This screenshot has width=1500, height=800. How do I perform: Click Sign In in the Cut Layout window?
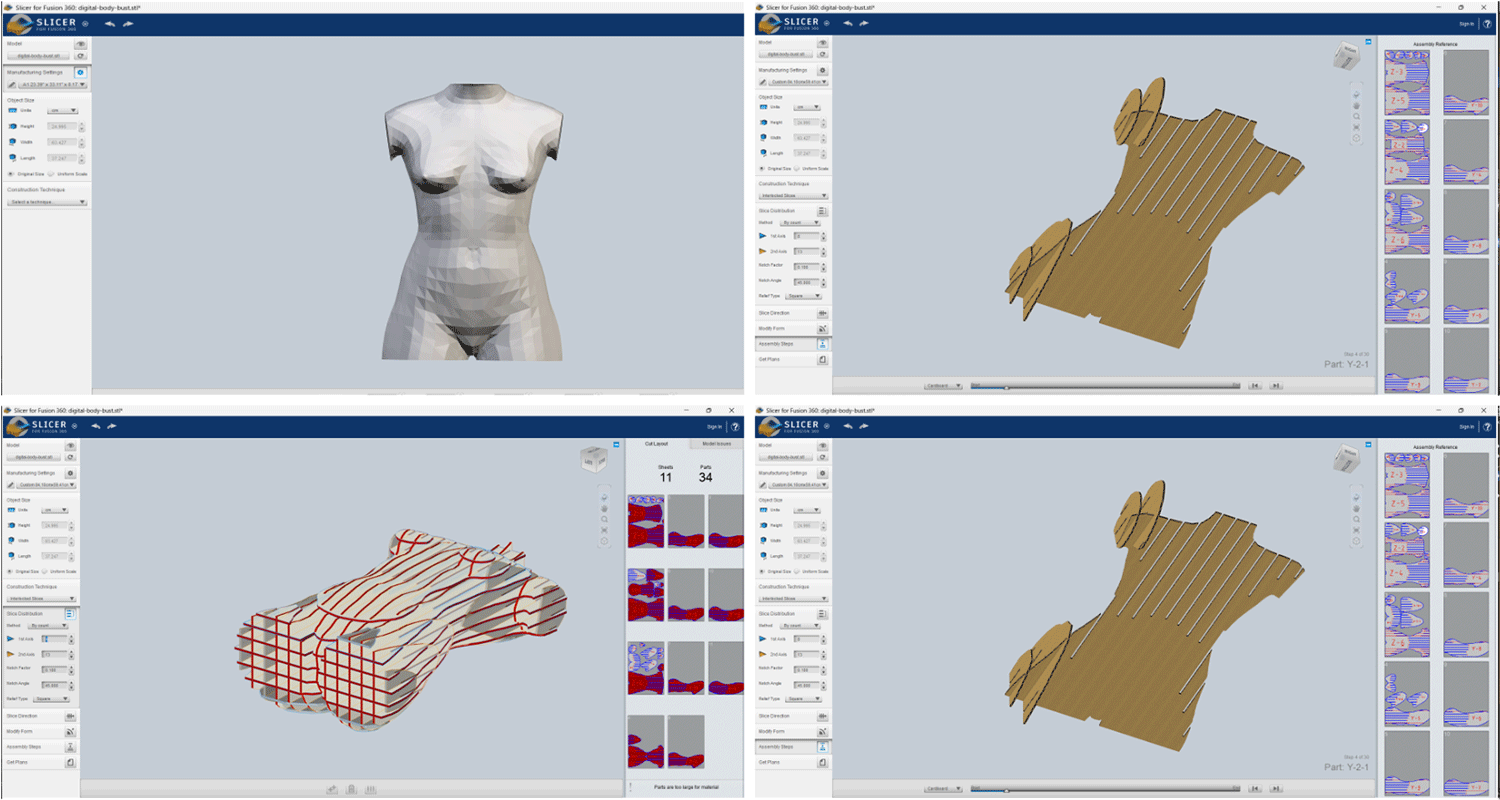[714, 426]
